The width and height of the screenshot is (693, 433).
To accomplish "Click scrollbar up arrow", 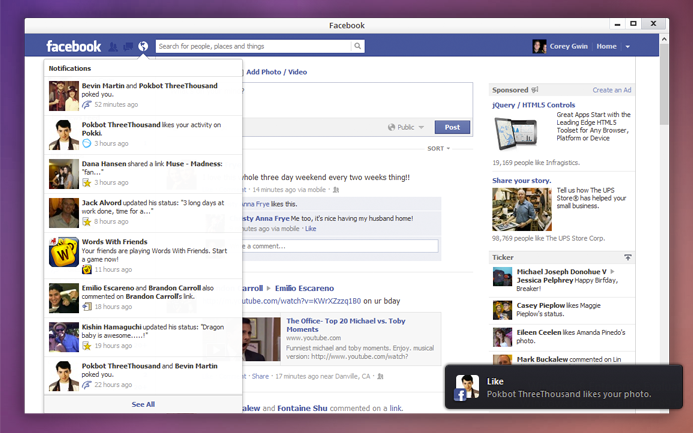I will (x=664, y=39).
